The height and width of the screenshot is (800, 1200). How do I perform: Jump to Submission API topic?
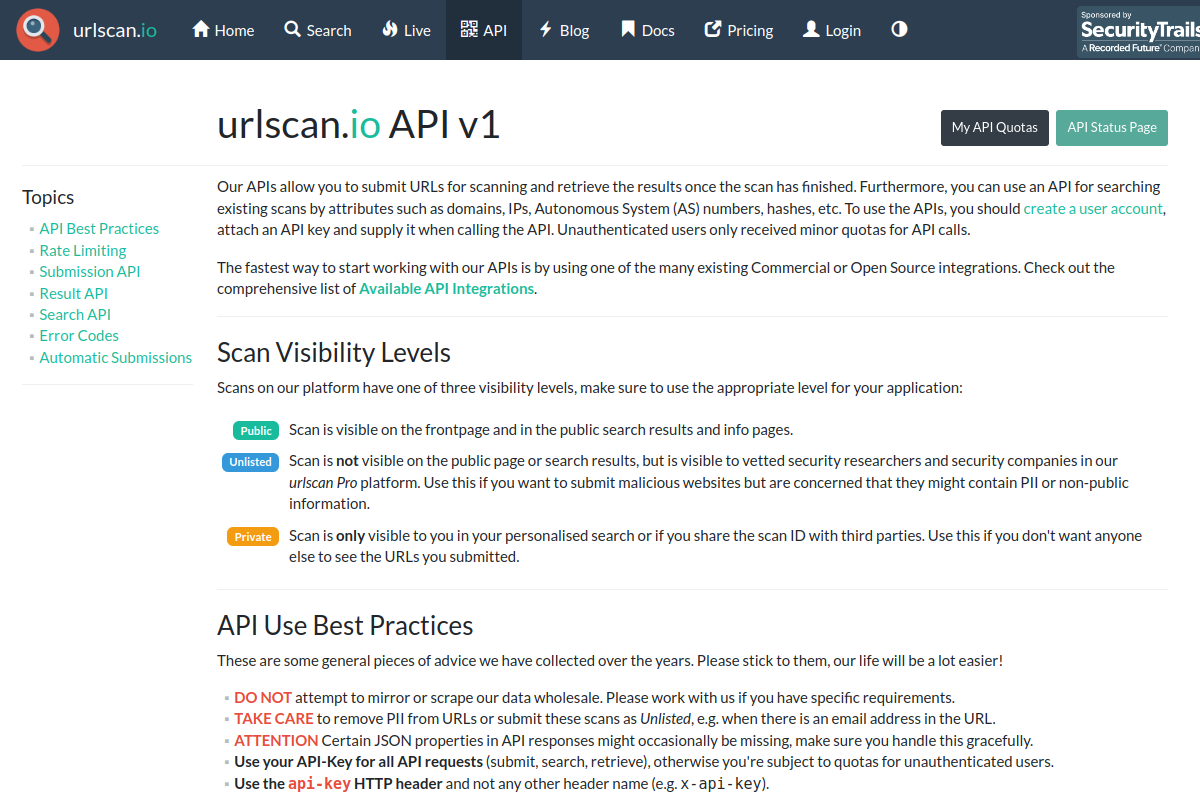pyautogui.click(x=90, y=272)
